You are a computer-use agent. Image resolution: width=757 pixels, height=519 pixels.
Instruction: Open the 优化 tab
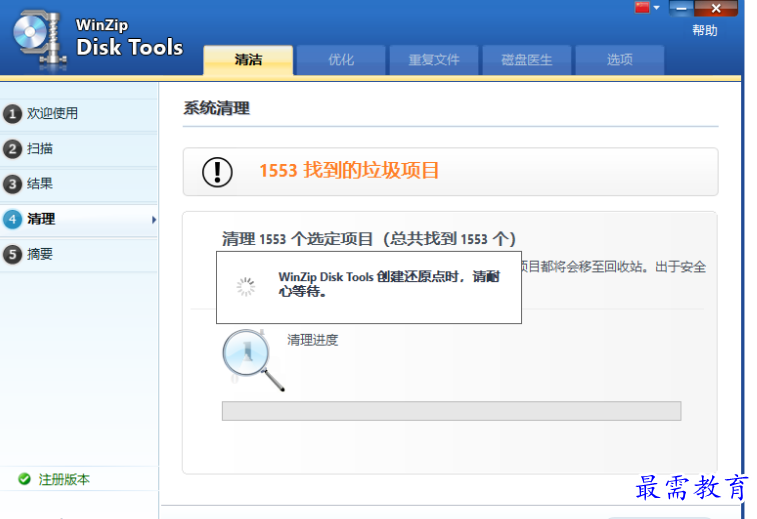coord(341,60)
